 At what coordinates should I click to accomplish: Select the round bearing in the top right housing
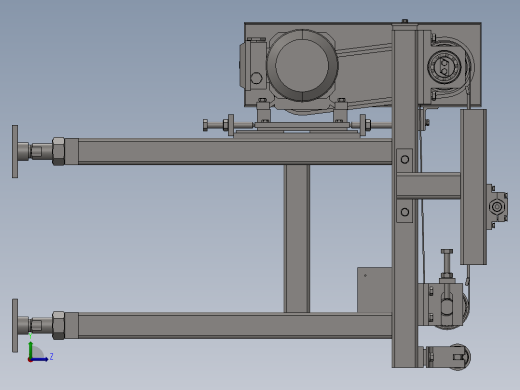[x=444, y=67]
